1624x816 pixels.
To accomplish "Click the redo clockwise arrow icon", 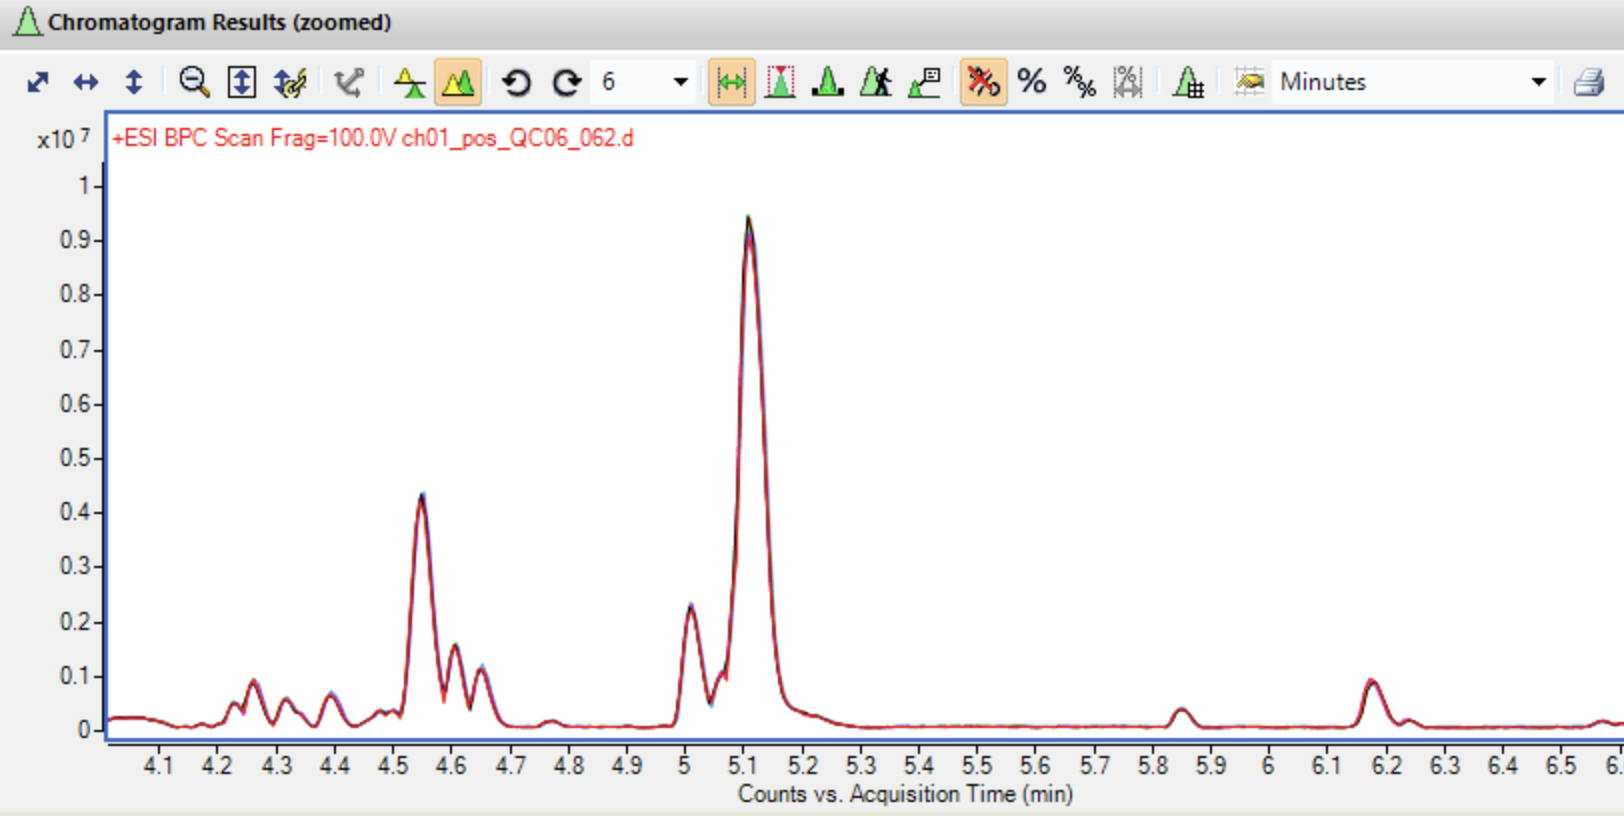I will pos(566,82).
